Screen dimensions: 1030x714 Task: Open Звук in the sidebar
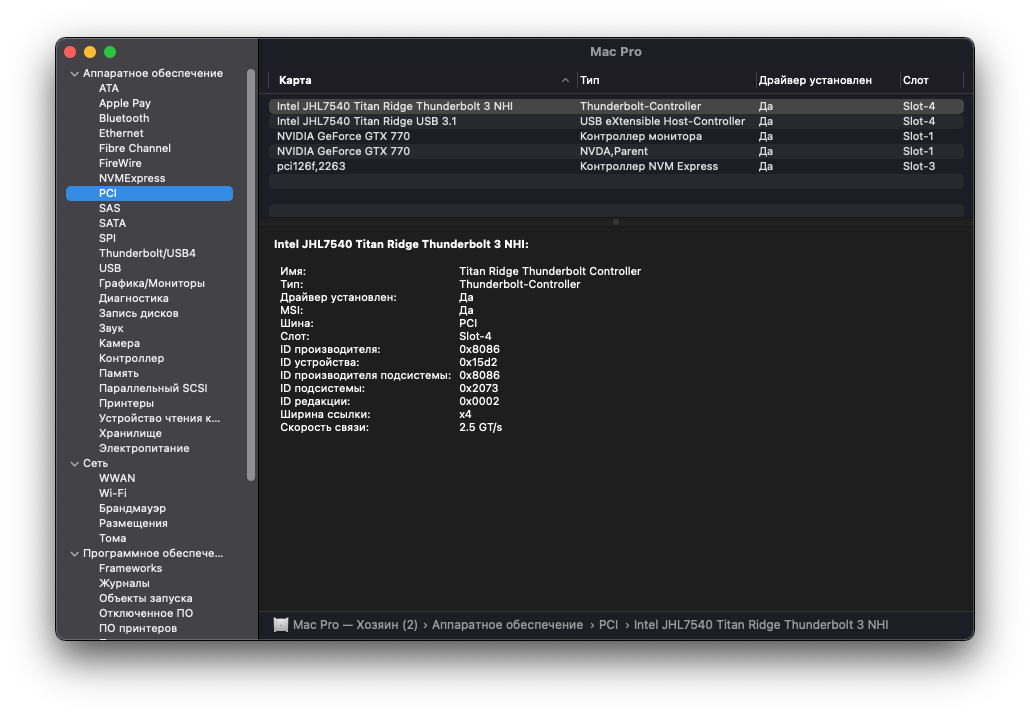click(111, 328)
